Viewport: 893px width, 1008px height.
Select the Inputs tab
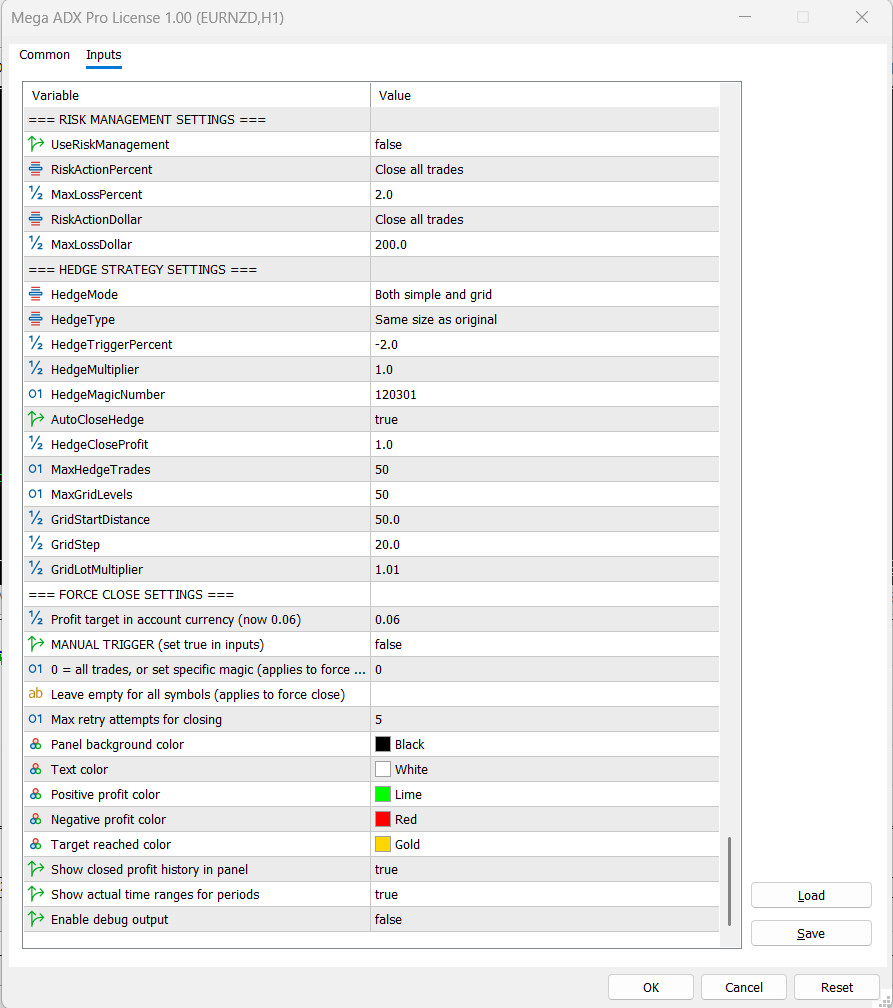tap(104, 55)
